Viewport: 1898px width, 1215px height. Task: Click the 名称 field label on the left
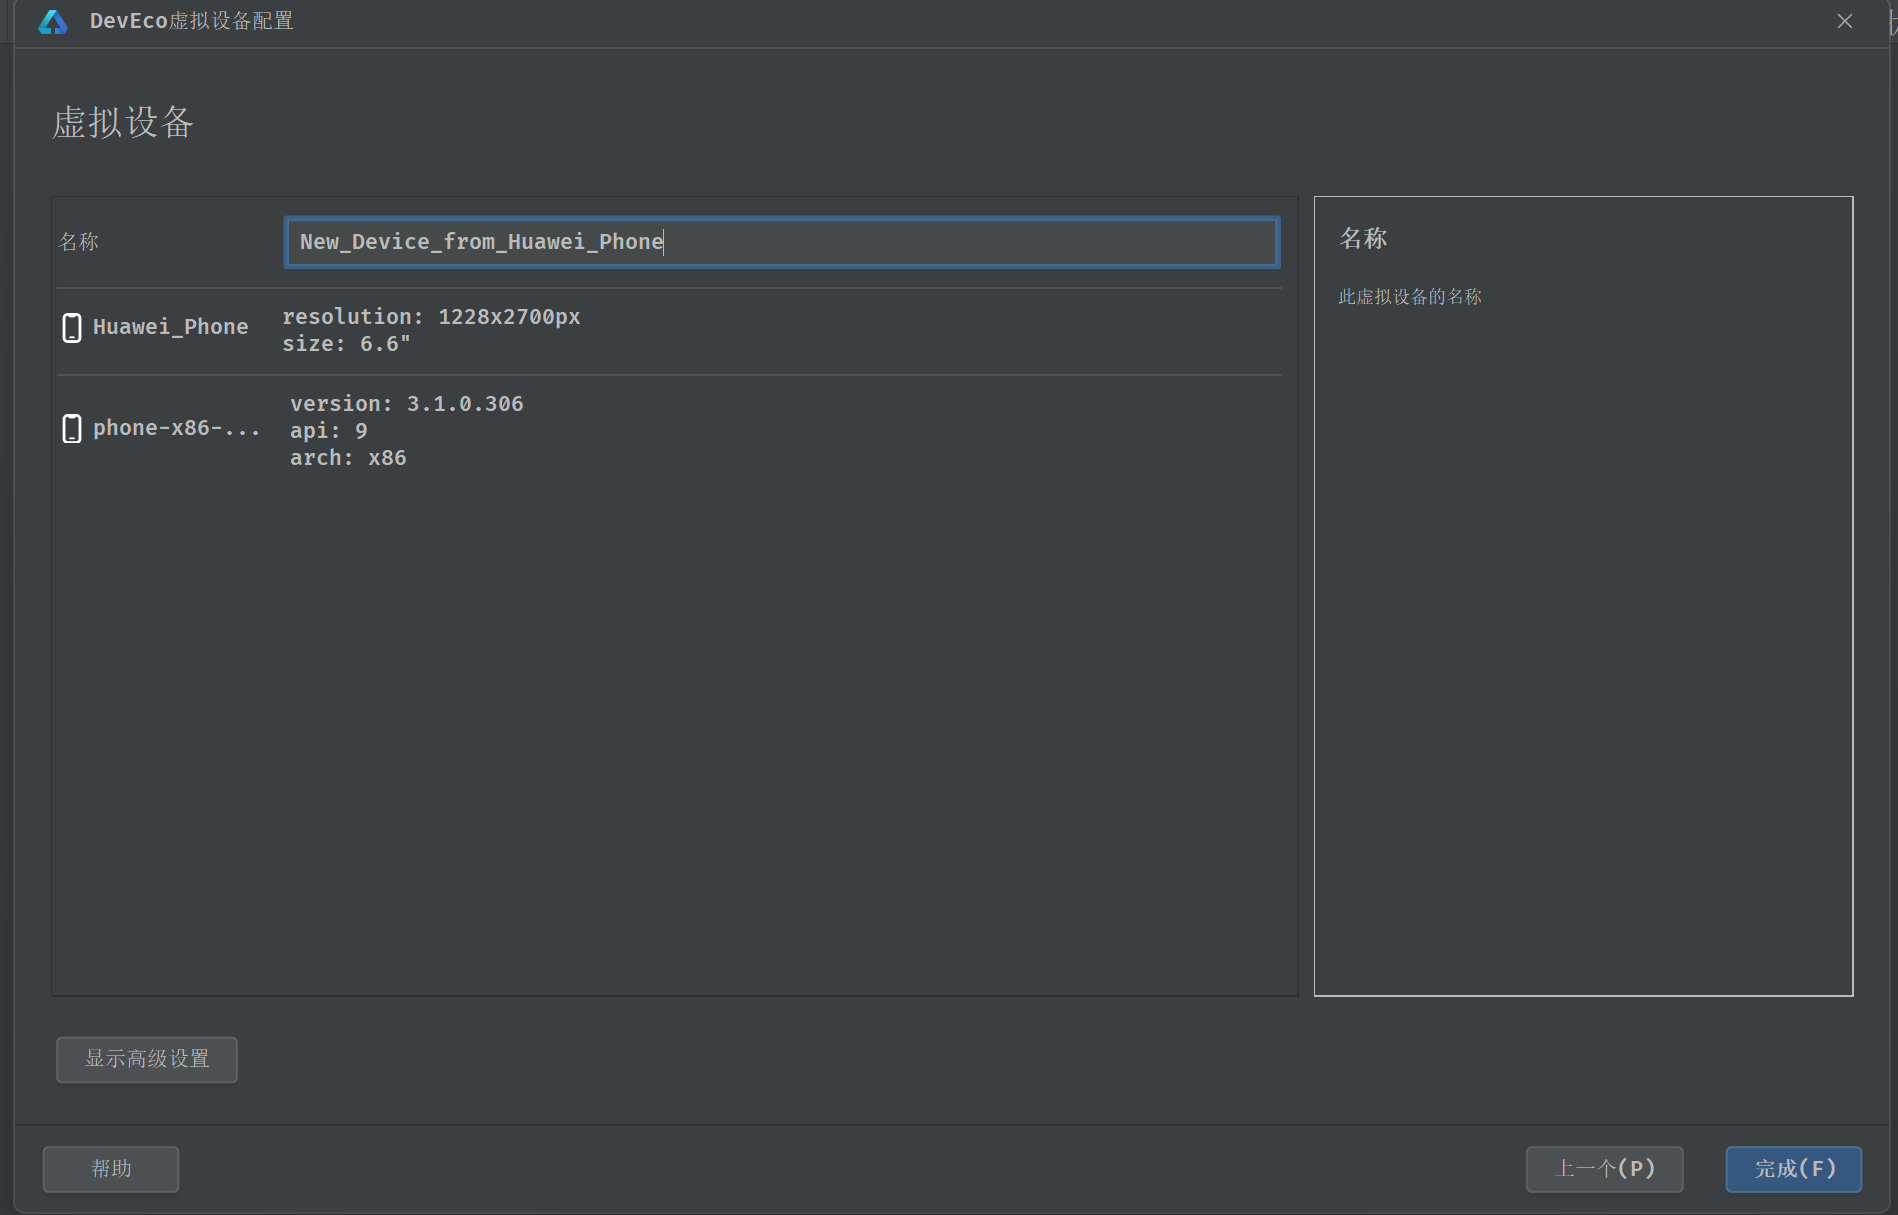(x=79, y=242)
